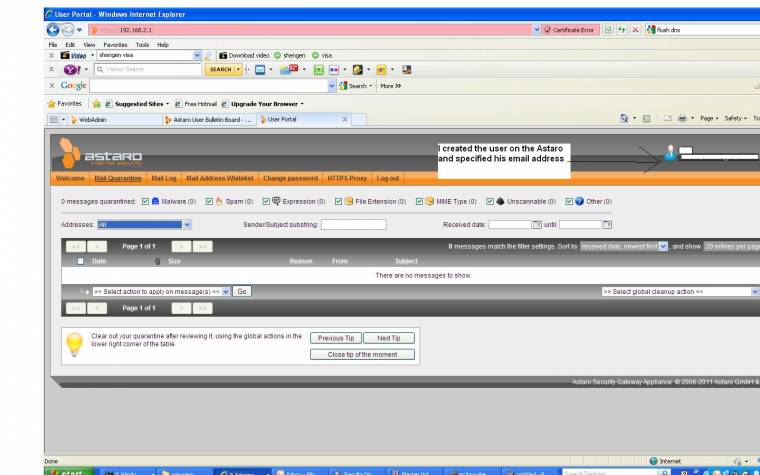Switch to the Mail Log tab
The width and height of the screenshot is (760, 475).
click(162, 178)
